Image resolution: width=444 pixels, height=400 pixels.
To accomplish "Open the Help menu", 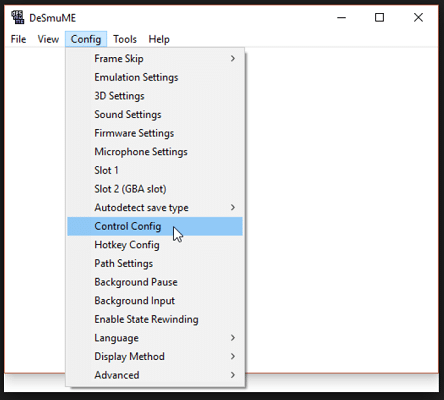I will 159,39.
